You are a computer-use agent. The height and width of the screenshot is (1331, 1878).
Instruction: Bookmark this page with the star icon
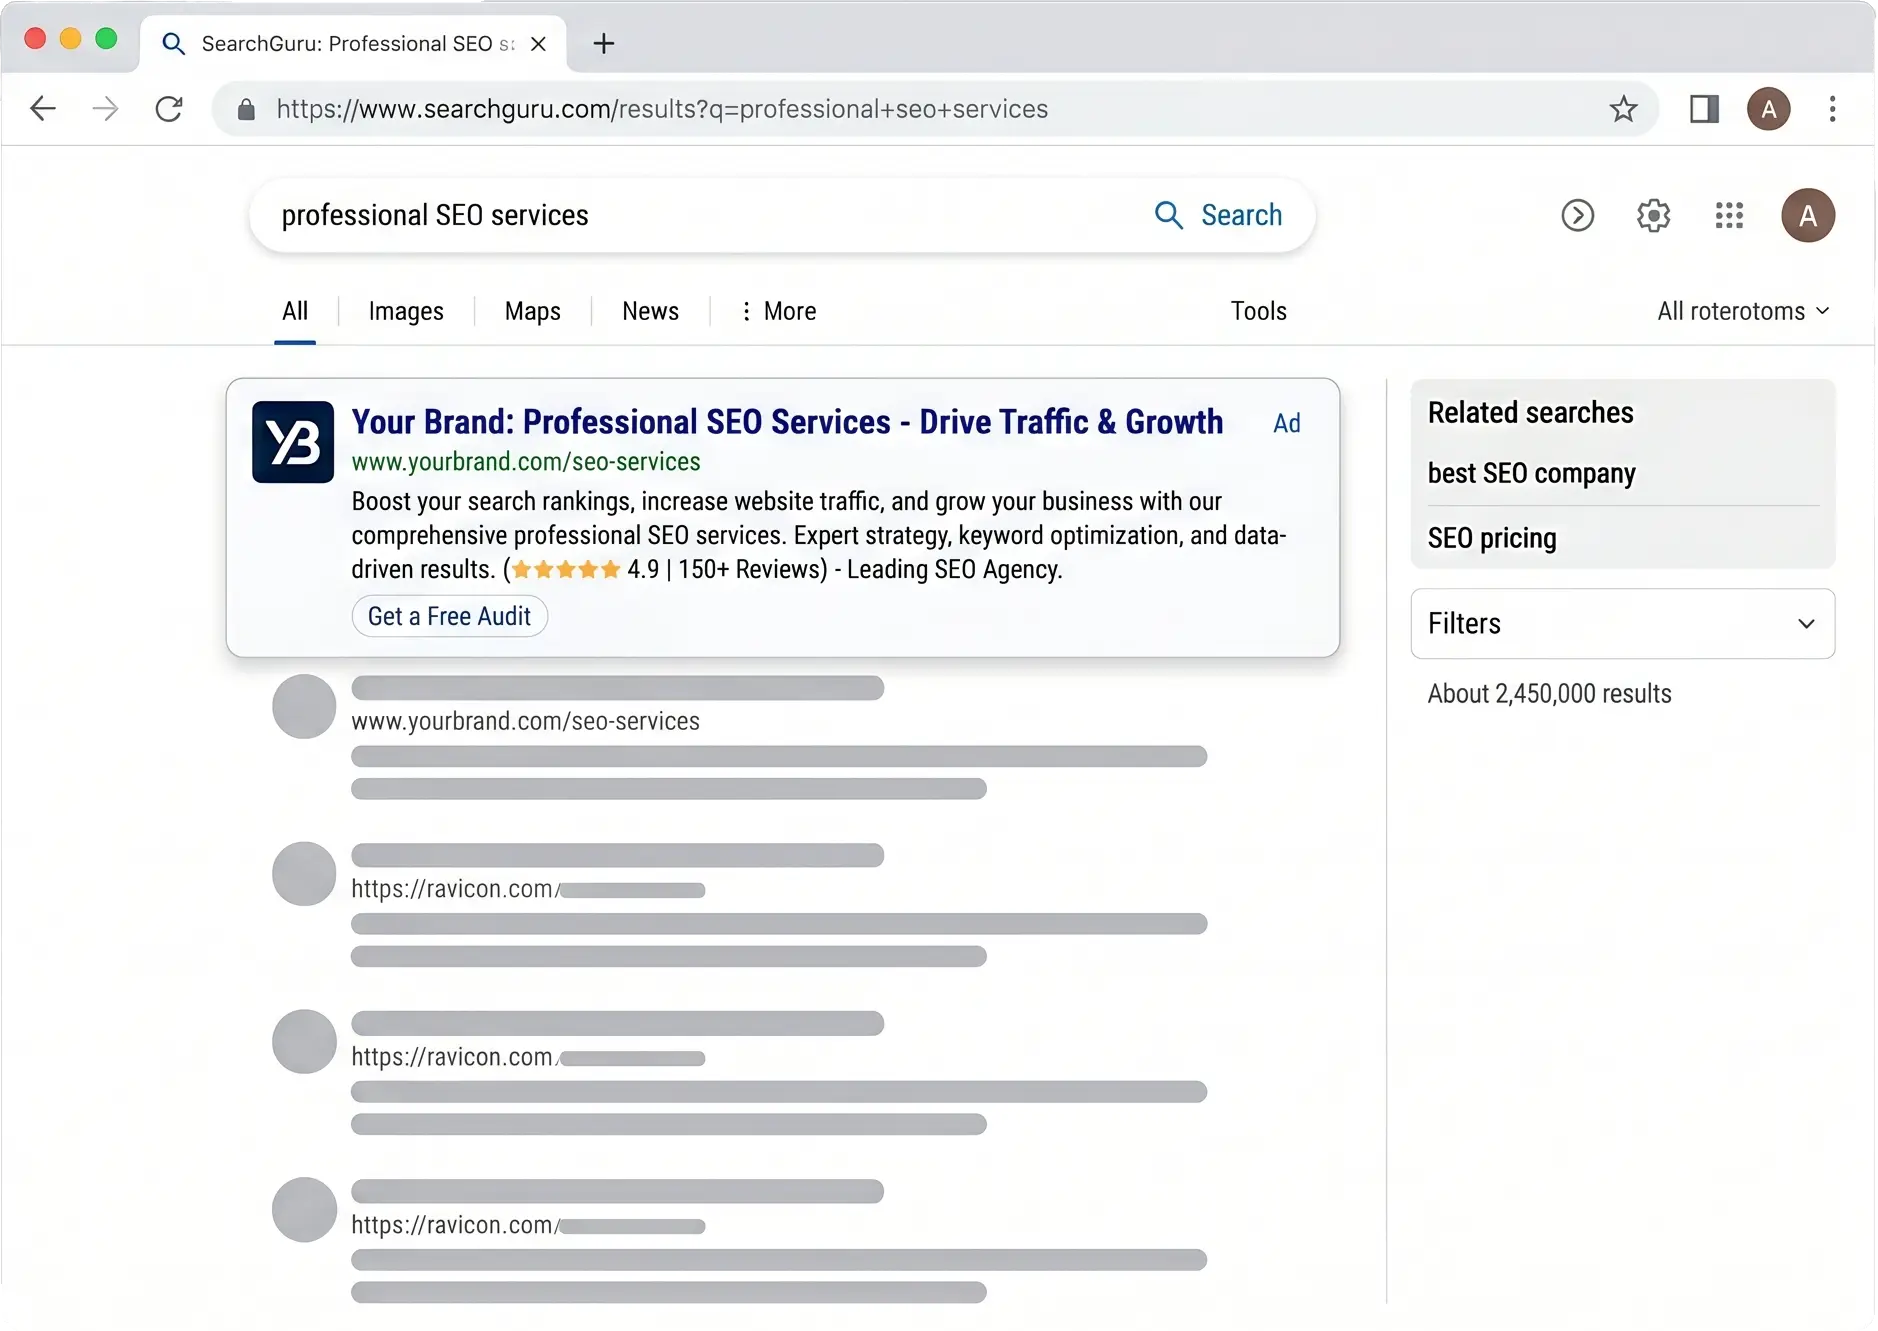click(x=1623, y=109)
